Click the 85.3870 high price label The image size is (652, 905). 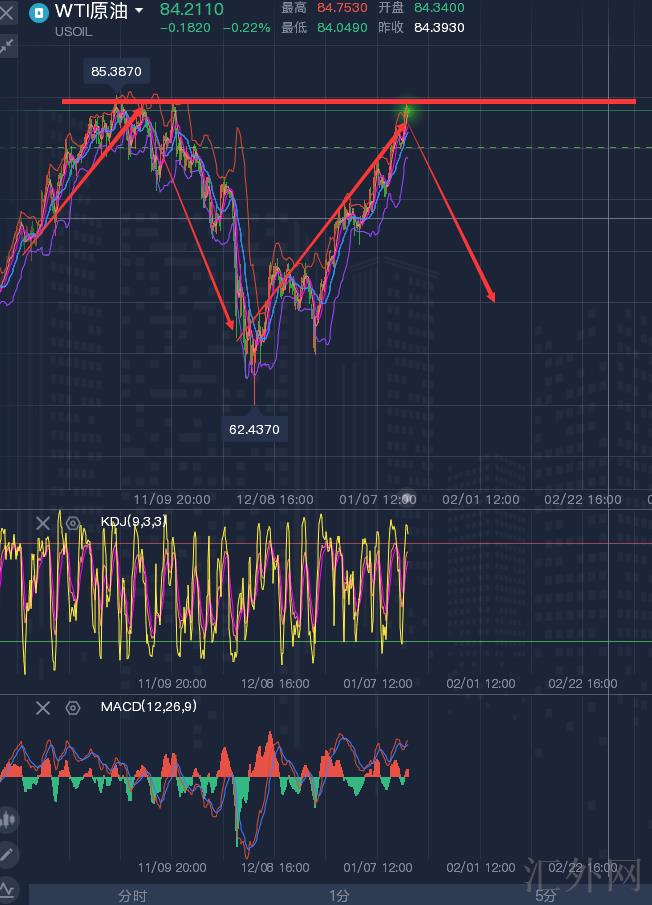[x=116, y=72]
